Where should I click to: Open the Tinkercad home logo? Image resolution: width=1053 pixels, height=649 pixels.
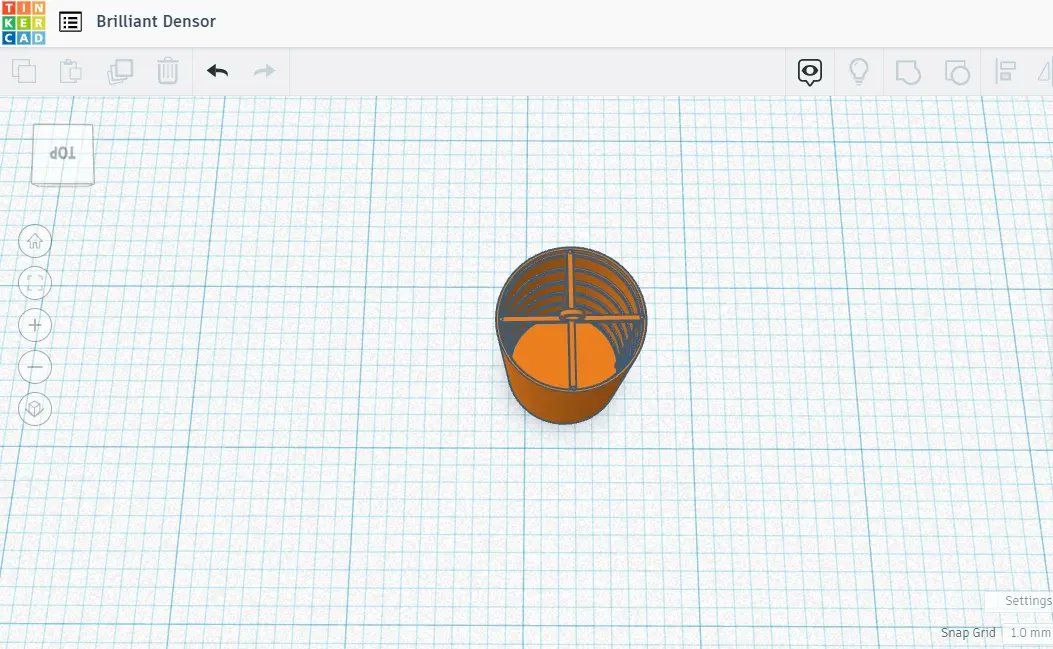tap(24, 22)
